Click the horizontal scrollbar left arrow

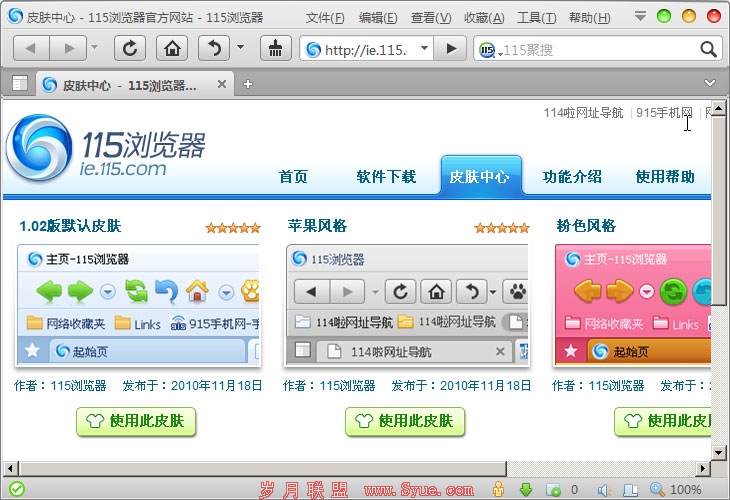(10, 468)
